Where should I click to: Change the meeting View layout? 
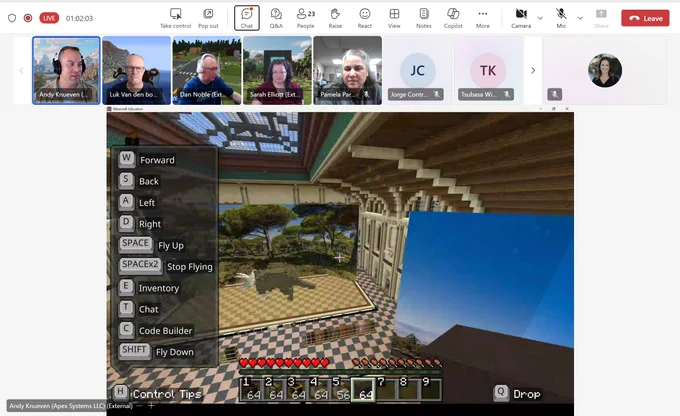coord(394,18)
